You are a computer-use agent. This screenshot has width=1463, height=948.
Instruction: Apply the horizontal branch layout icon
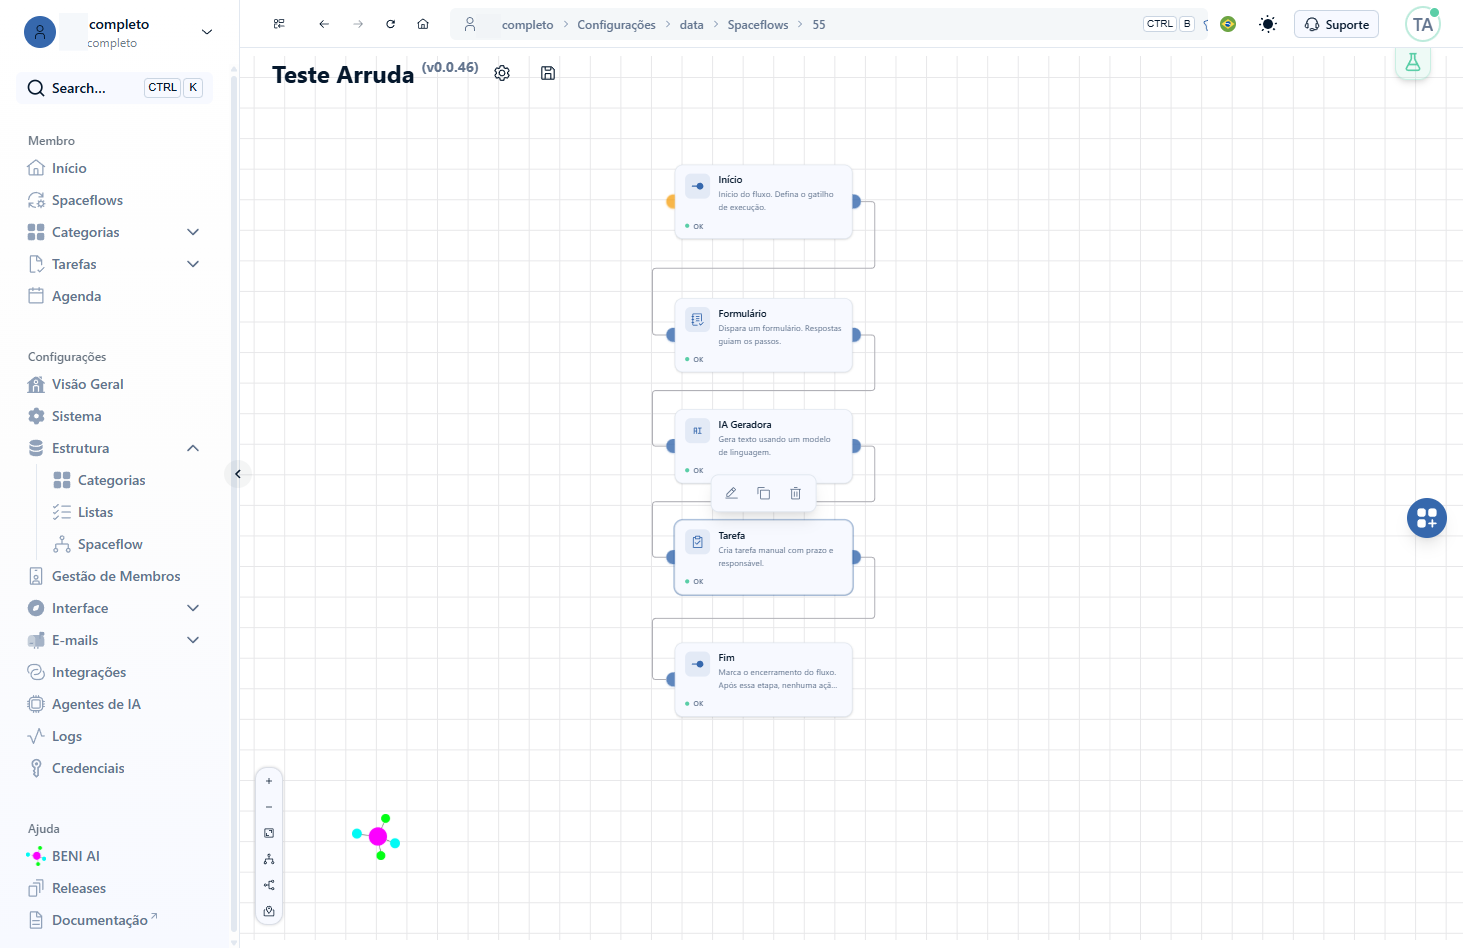pyautogui.click(x=269, y=885)
